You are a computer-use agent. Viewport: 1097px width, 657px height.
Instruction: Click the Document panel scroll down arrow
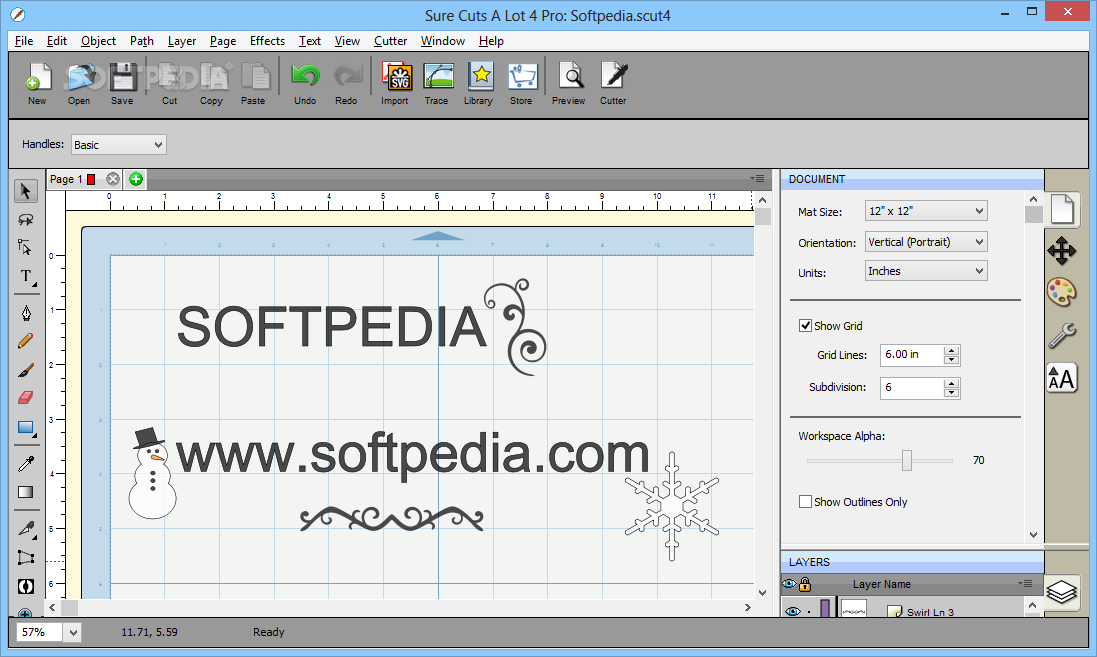point(1033,535)
